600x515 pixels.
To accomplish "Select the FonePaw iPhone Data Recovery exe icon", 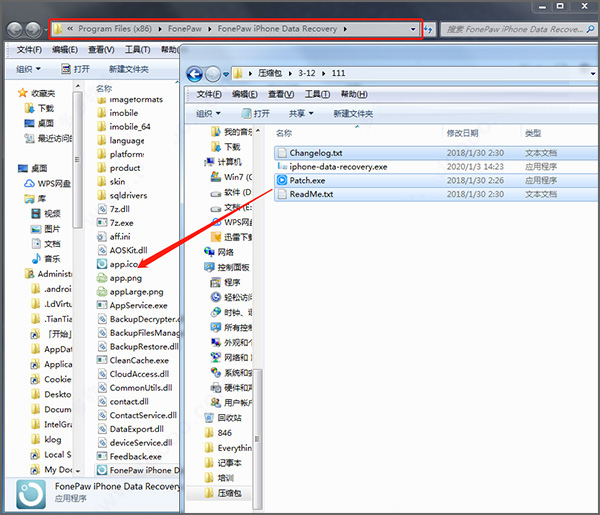I will point(102,470).
